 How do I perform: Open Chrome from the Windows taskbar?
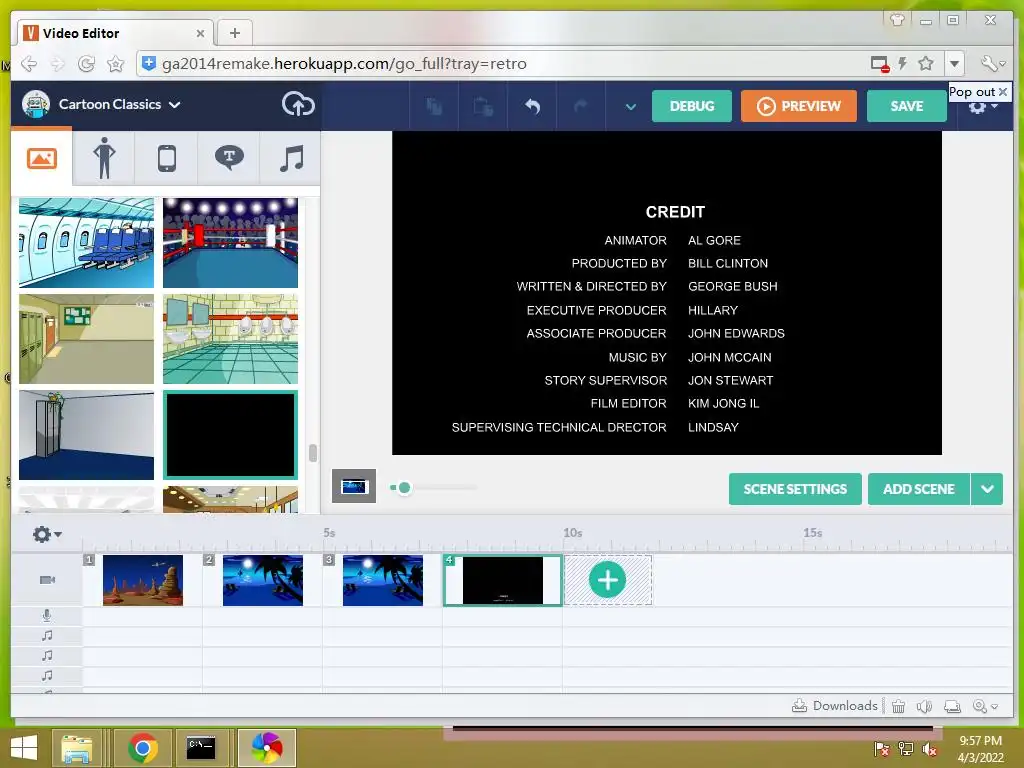coord(142,748)
